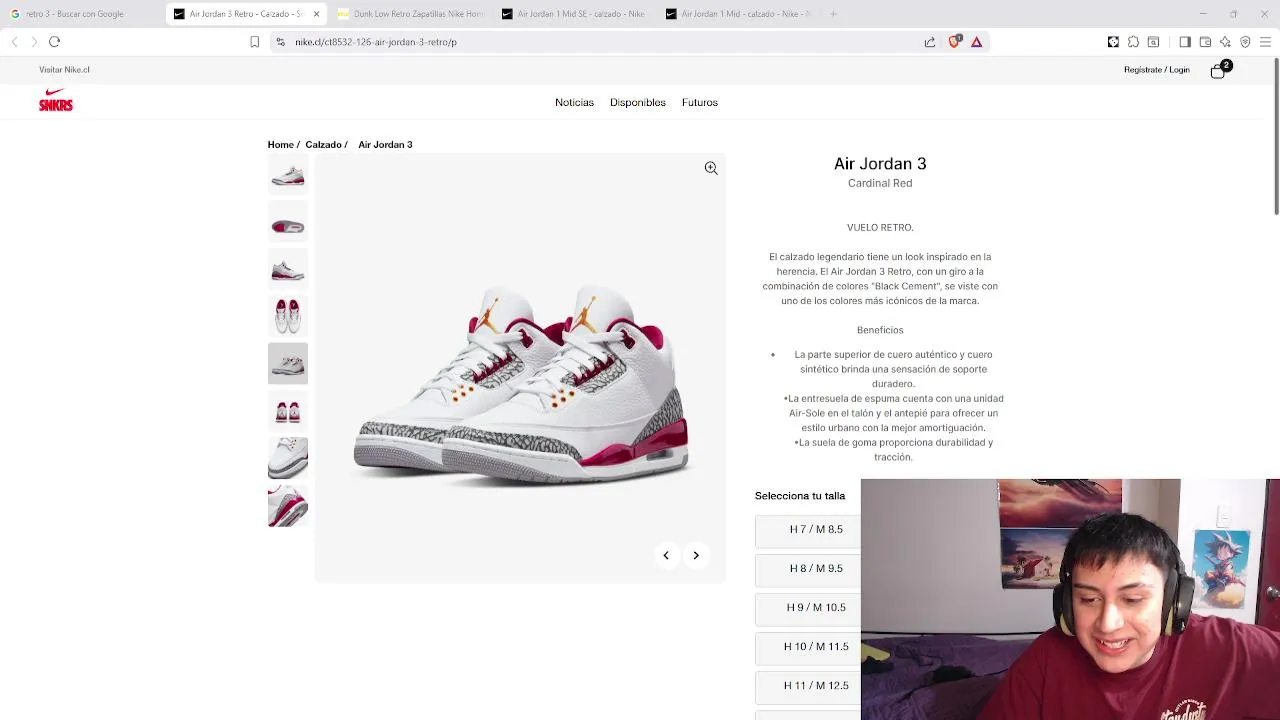Go back with the browser back arrow

tap(14, 42)
